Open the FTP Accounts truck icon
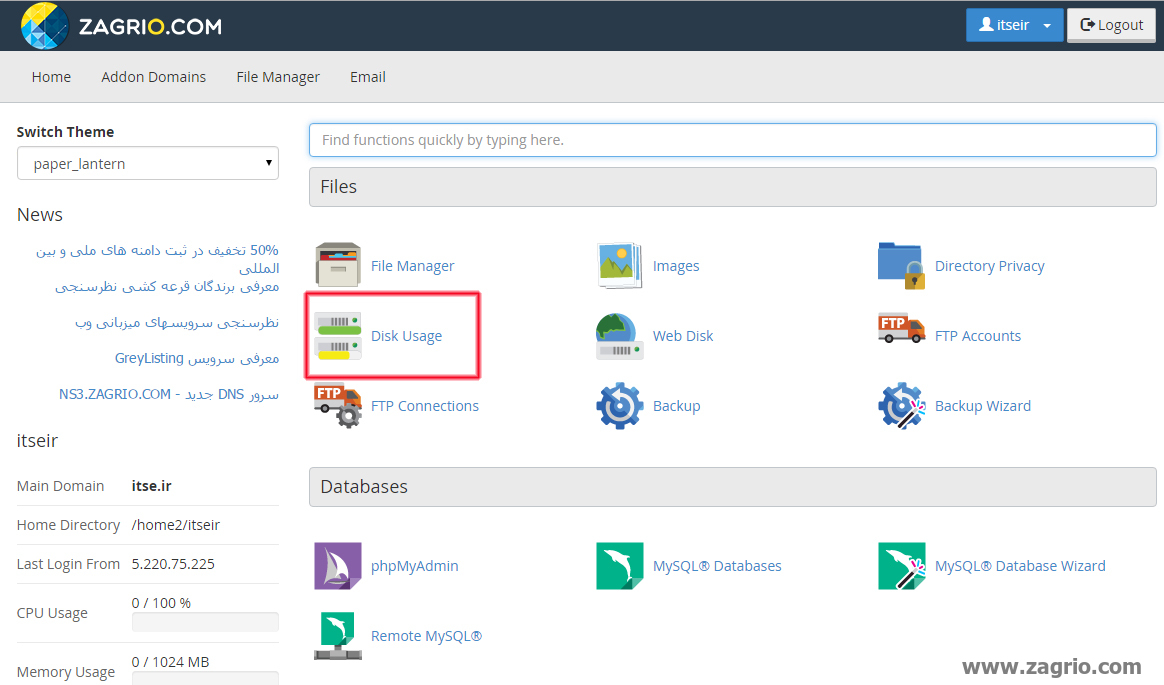1164x685 pixels. pos(901,328)
